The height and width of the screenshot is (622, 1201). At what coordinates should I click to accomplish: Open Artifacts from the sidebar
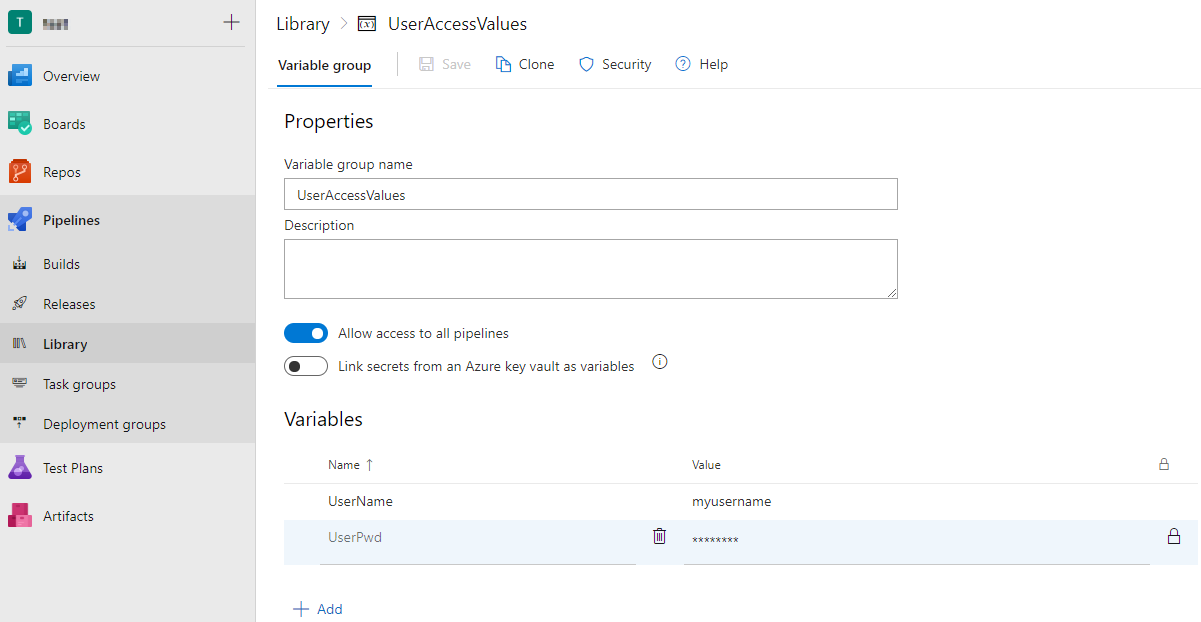coord(68,516)
